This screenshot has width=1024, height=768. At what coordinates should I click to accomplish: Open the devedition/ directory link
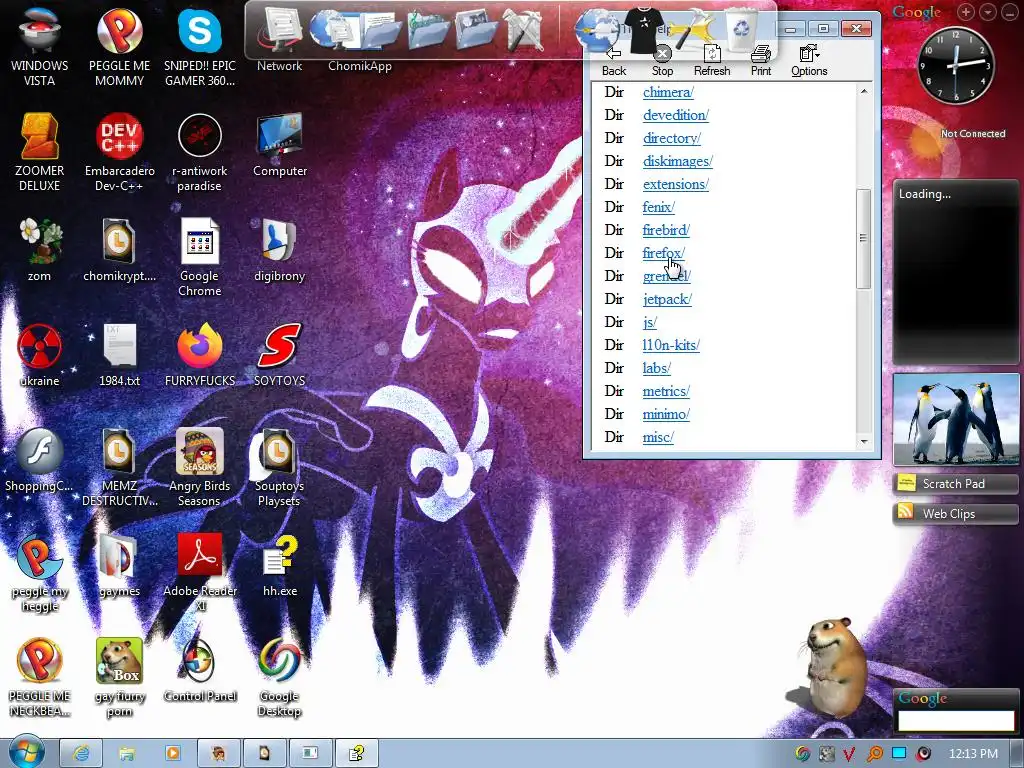(x=675, y=115)
